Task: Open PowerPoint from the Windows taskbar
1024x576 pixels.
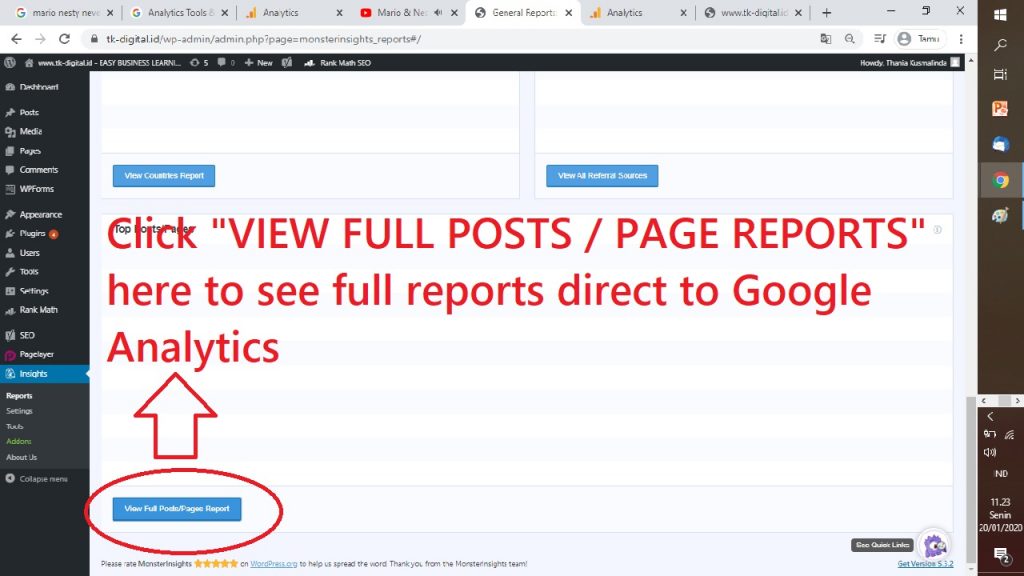Action: [1000, 109]
